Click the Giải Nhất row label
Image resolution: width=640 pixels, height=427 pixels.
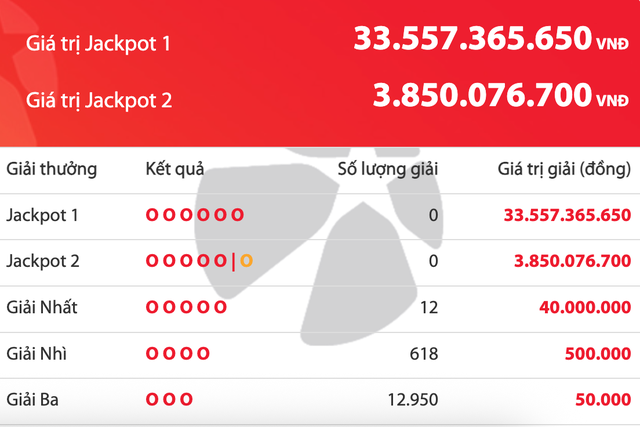click(x=42, y=307)
